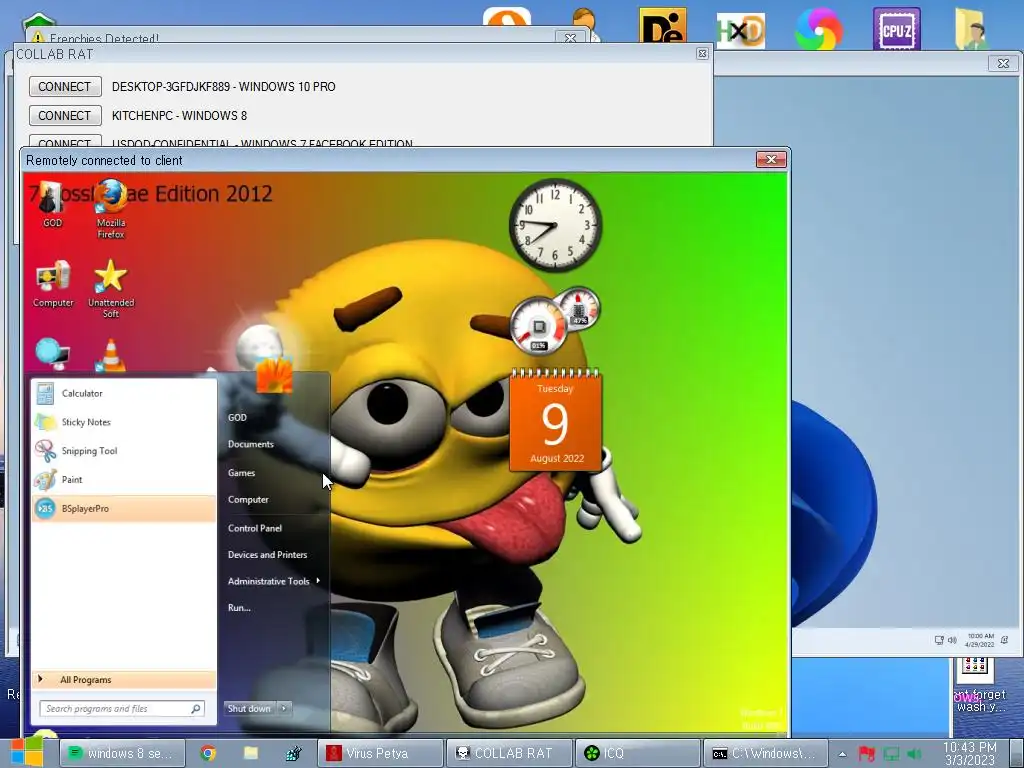Open Documents from the Start menu
1024x768 pixels.
pyautogui.click(x=251, y=444)
